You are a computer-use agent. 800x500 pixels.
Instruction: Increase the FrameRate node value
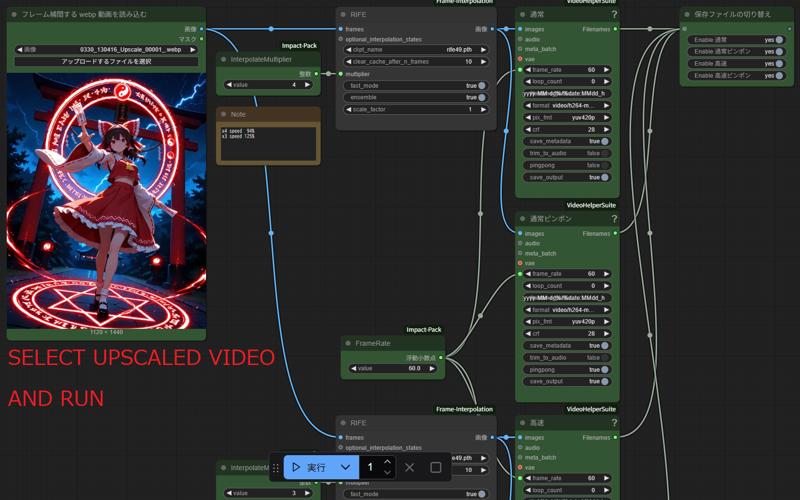coord(432,368)
